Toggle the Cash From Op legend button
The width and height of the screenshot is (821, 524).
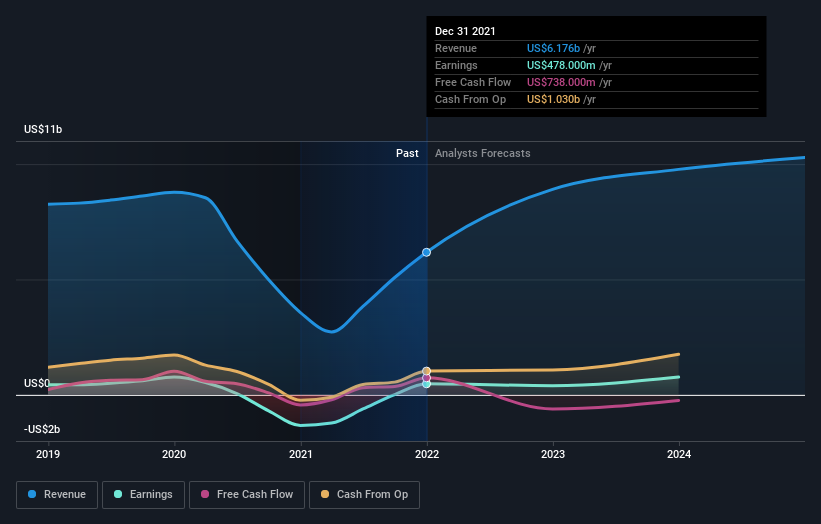click(x=364, y=495)
